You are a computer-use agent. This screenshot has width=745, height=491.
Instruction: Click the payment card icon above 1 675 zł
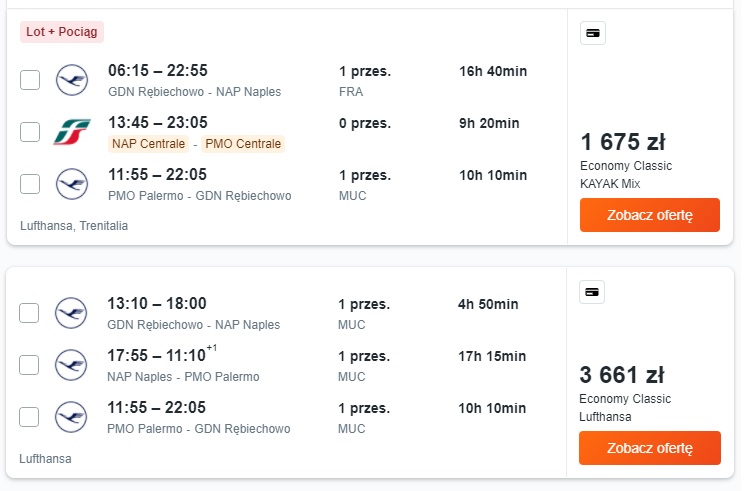click(x=592, y=33)
